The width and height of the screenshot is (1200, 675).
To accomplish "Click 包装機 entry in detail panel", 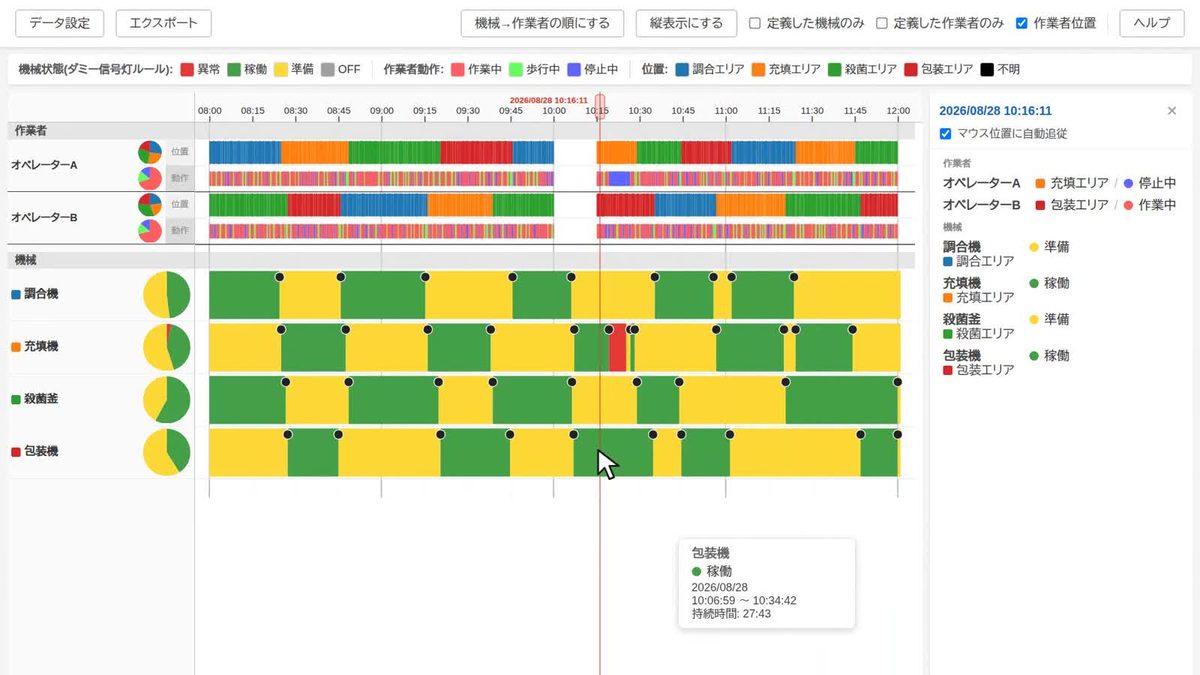I will (1006, 362).
